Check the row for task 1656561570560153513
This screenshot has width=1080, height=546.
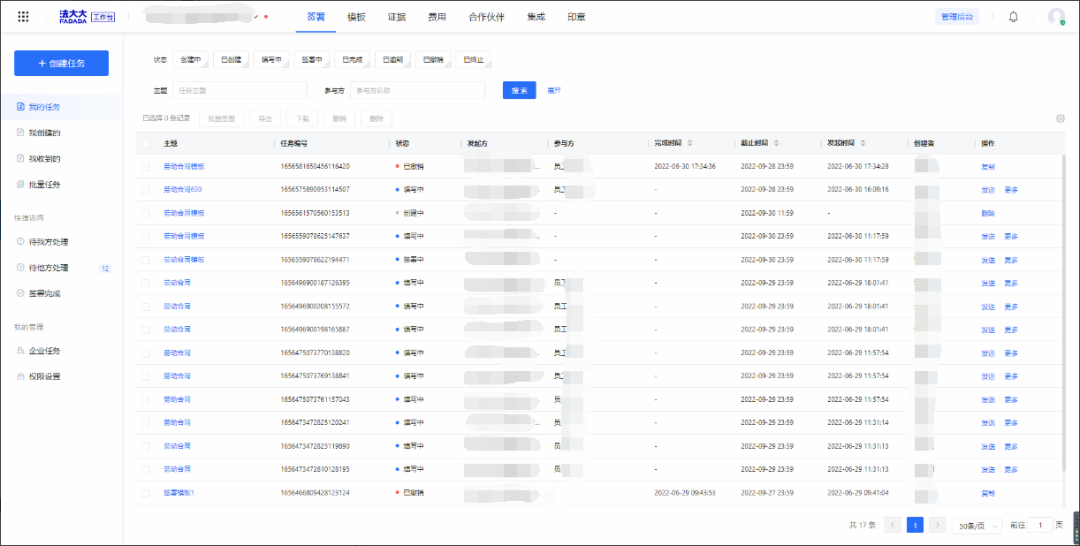[x=145, y=213]
